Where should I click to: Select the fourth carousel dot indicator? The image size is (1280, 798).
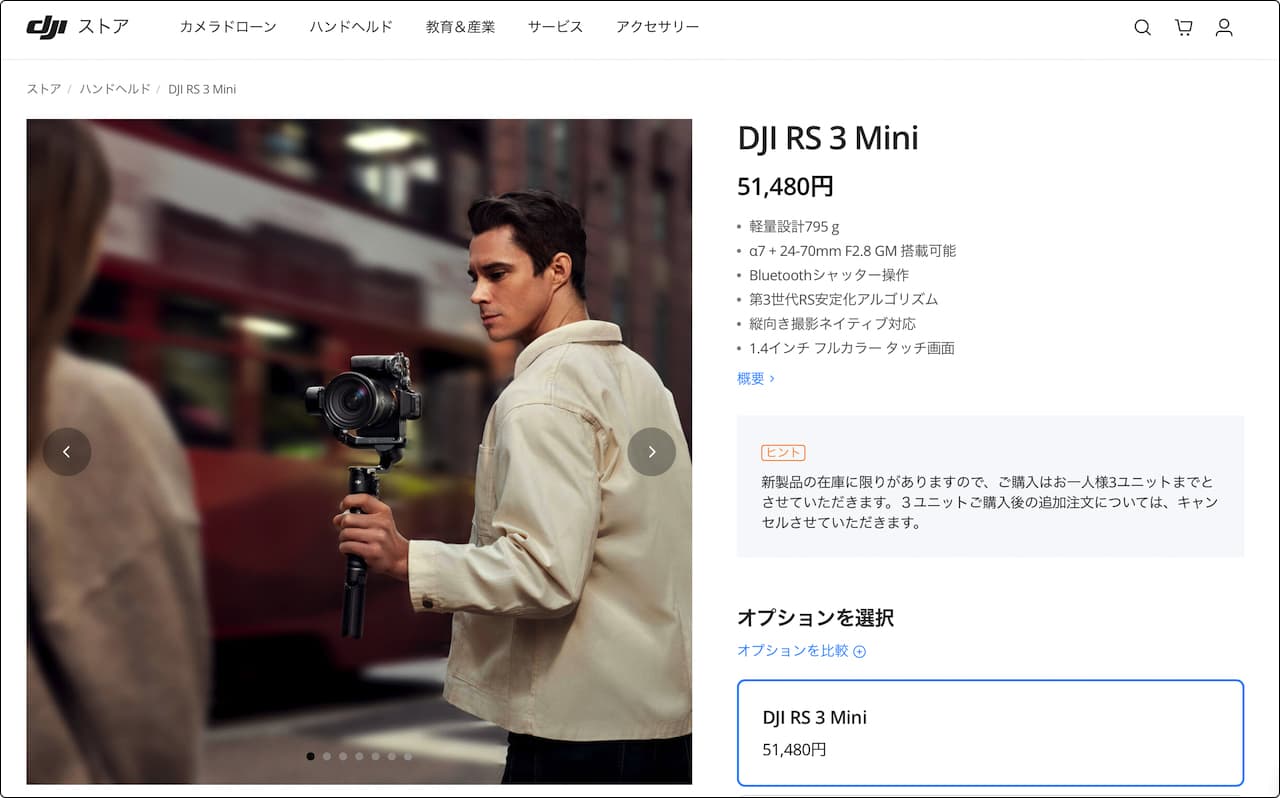359,756
